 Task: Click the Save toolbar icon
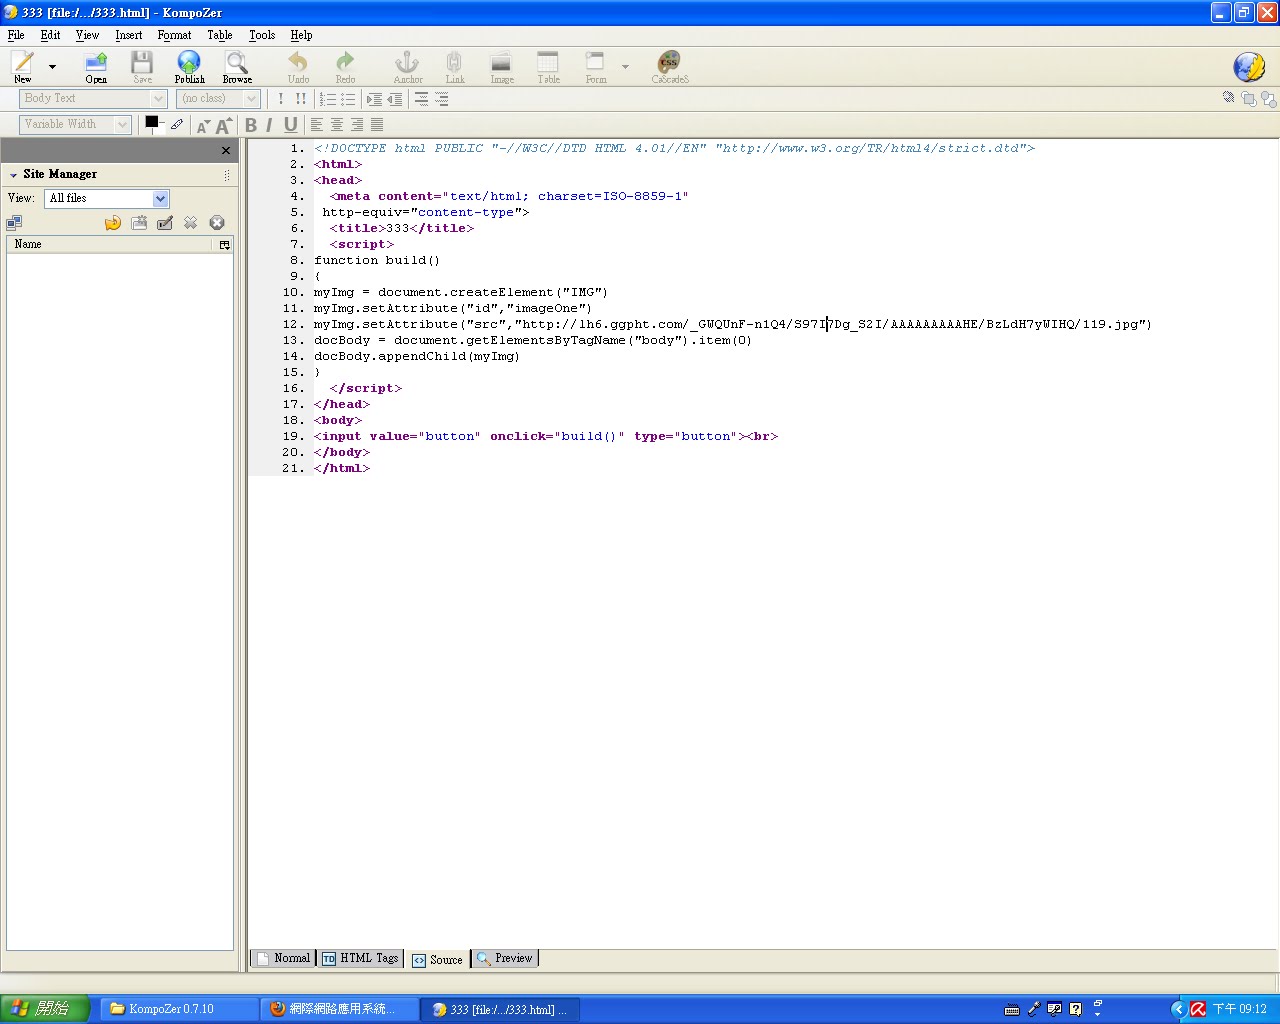(142, 63)
